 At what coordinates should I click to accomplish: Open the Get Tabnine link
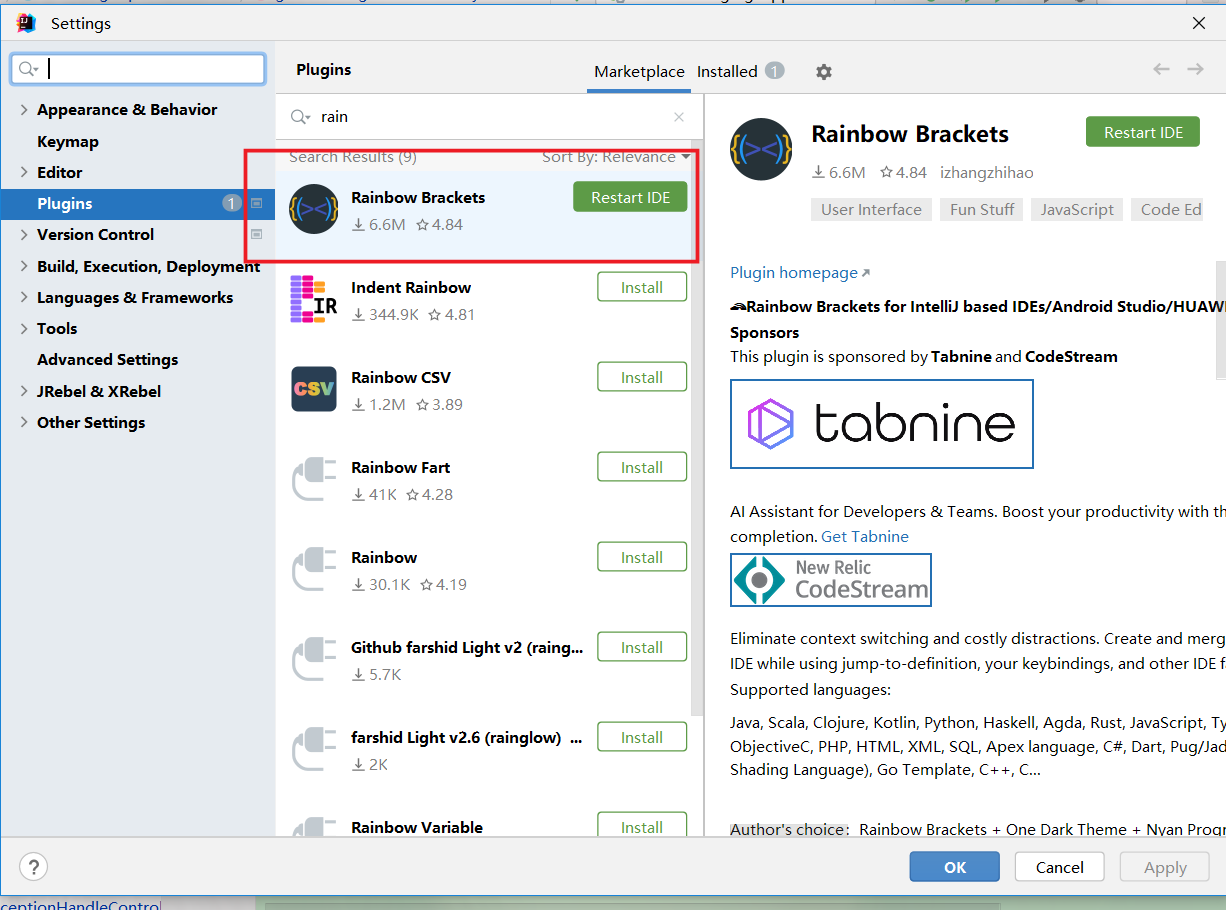click(865, 537)
